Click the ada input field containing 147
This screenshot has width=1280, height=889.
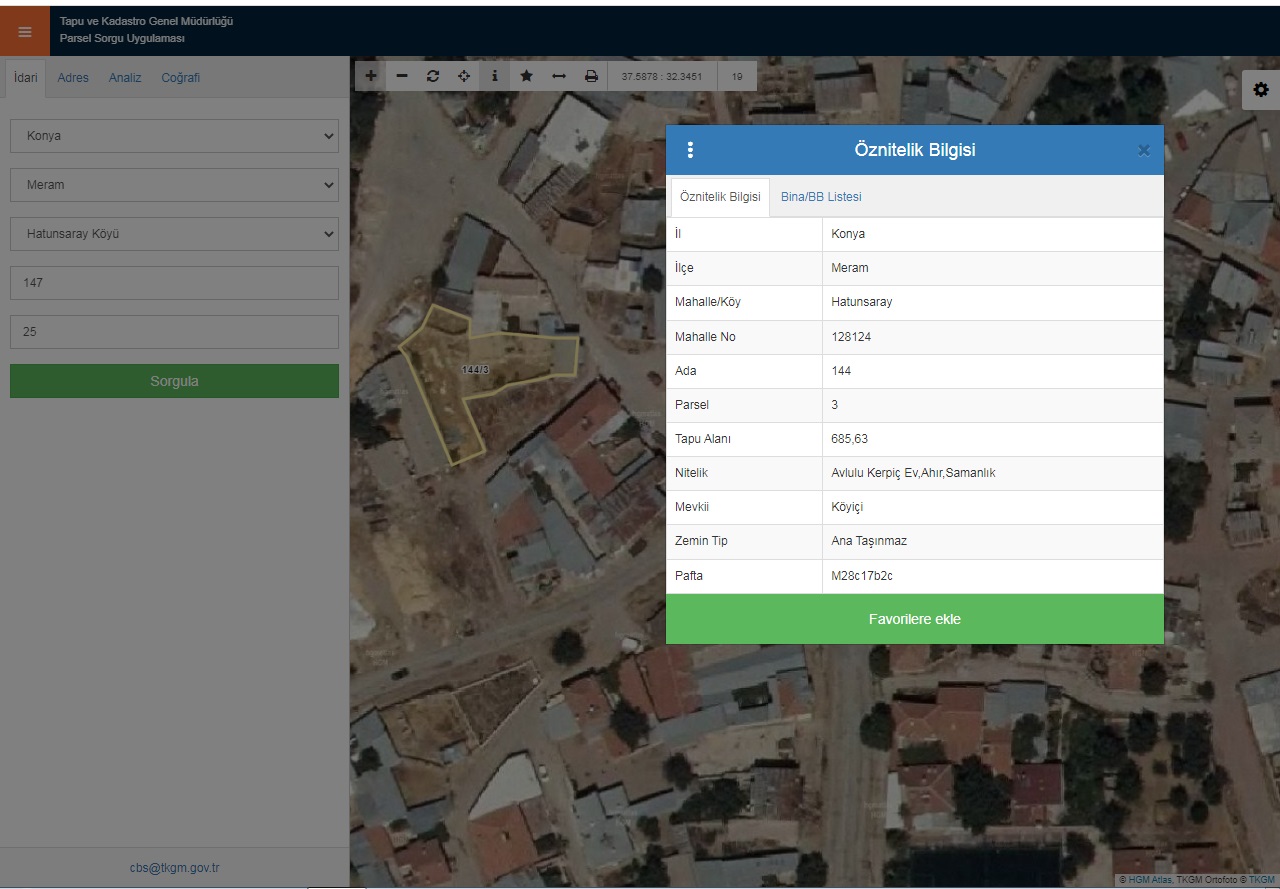pos(174,283)
